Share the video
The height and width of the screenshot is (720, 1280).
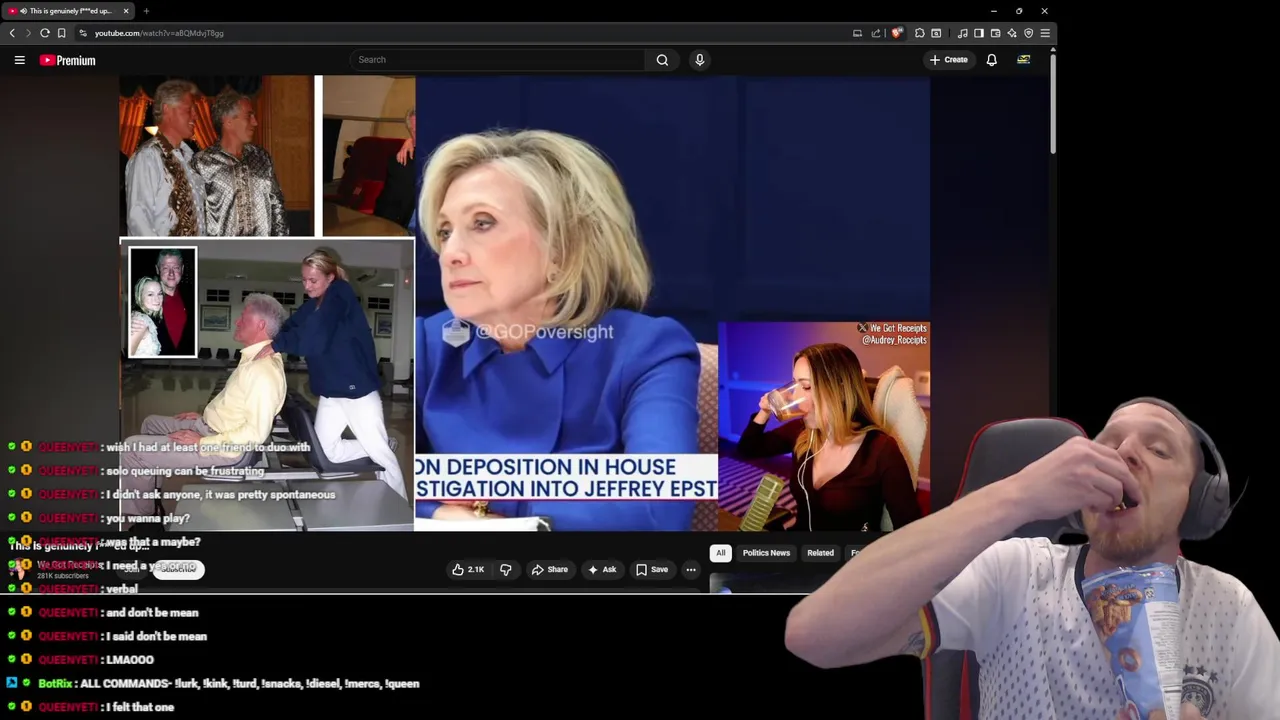[x=549, y=570]
